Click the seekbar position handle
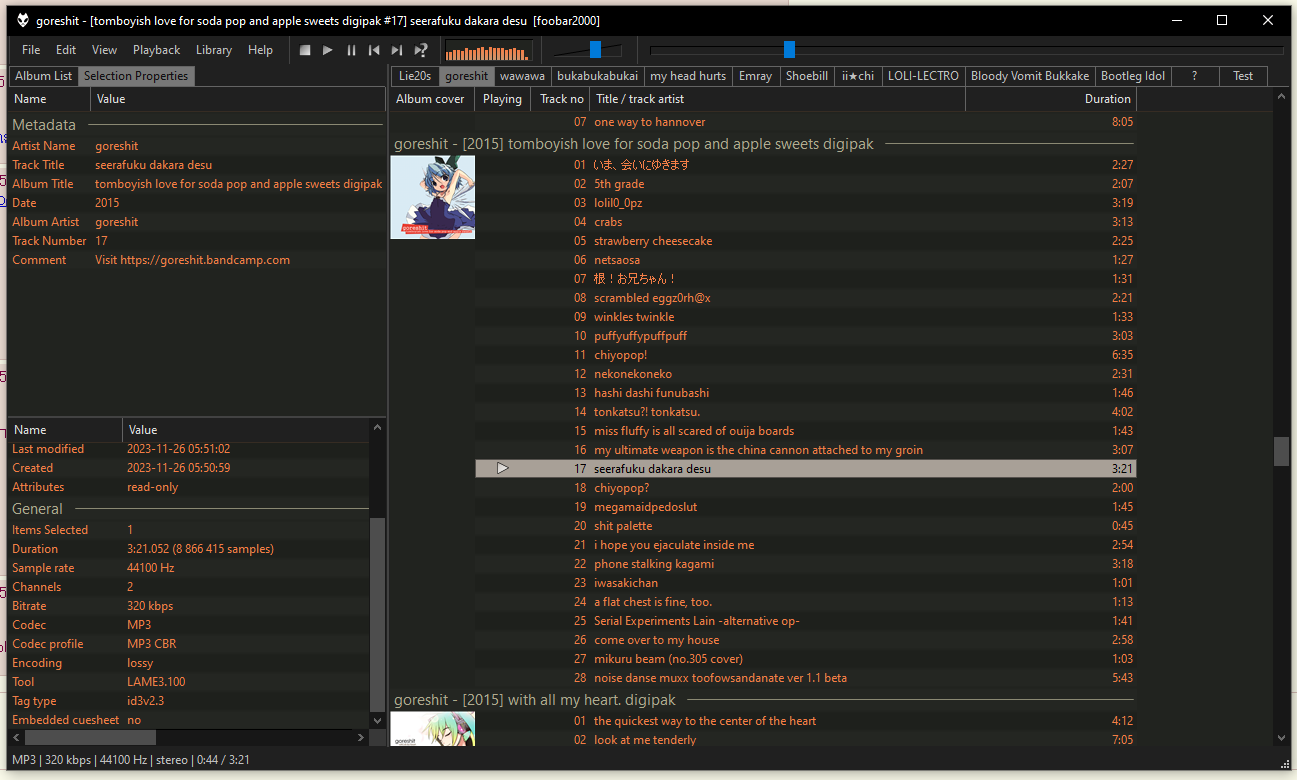1297x780 pixels. click(x=789, y=50)
